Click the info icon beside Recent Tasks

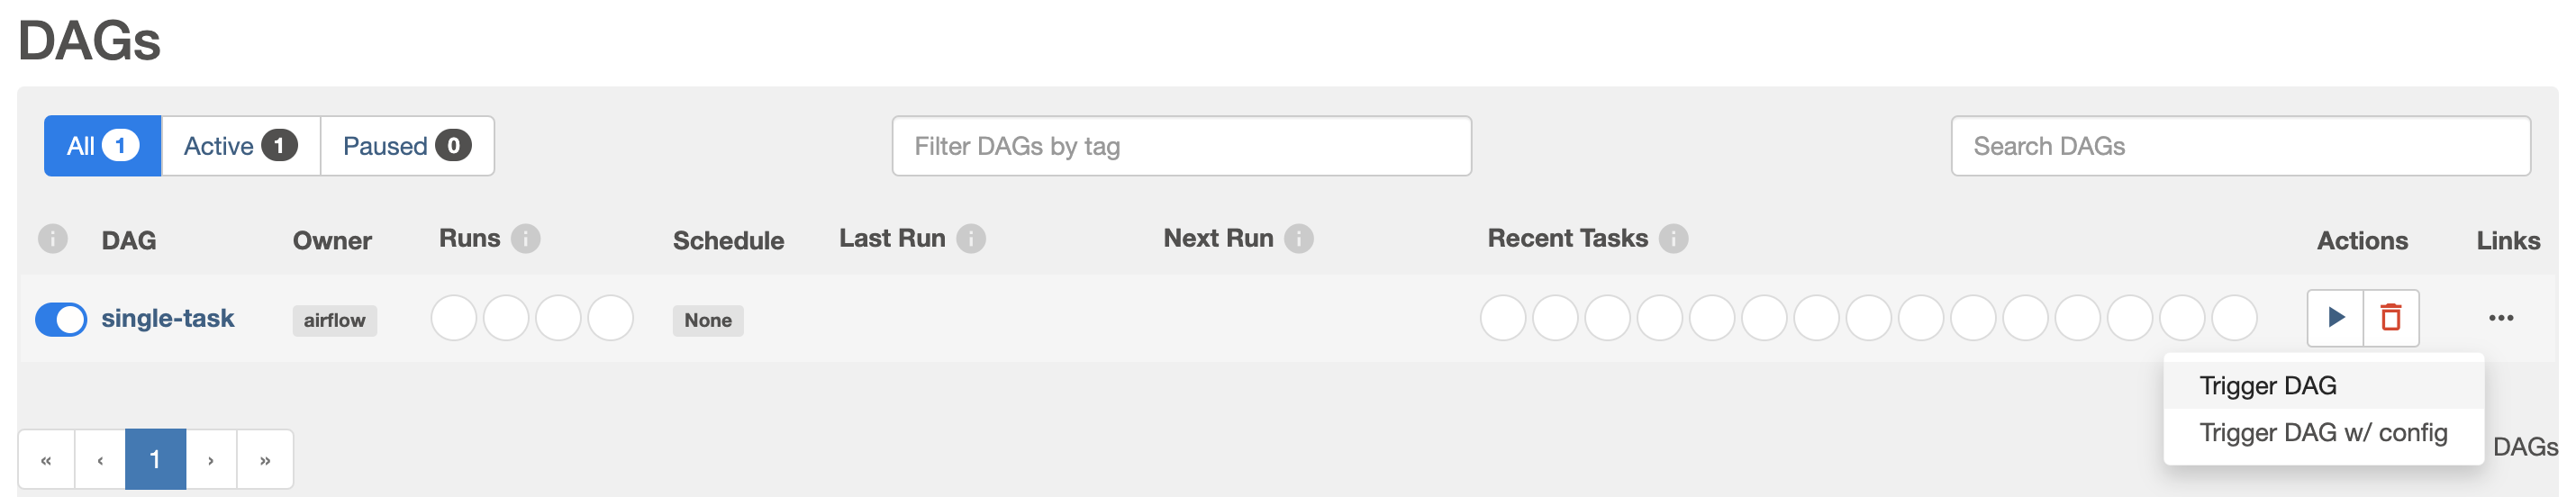click(1674, 239)
